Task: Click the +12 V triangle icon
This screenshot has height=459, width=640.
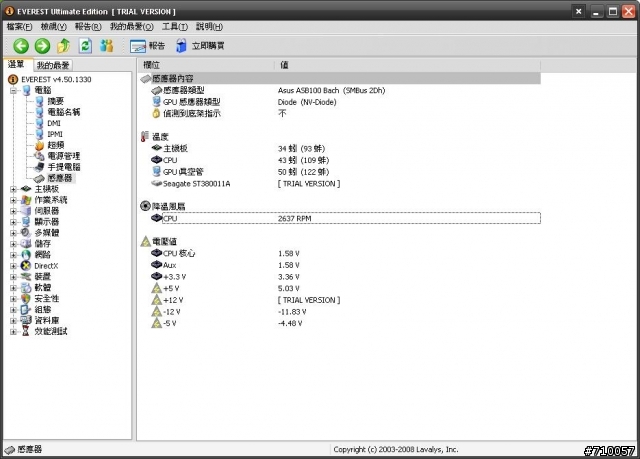Action: (x=157, y=300)
